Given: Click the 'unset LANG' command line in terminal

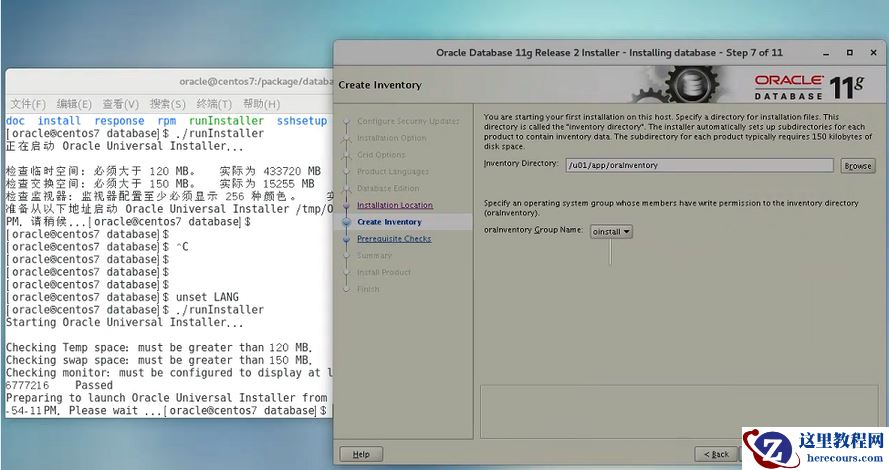Looking at the screenshot, I should pyautogui.click(x=208, y=297).
